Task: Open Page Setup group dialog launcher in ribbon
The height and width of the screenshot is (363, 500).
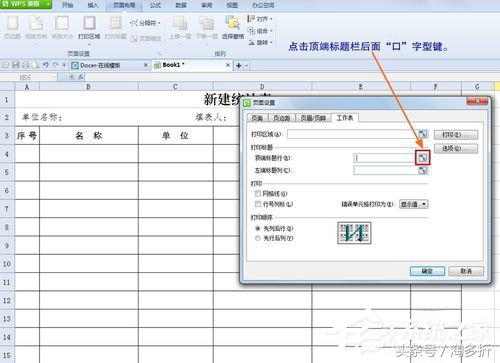Action: point(159,54)
